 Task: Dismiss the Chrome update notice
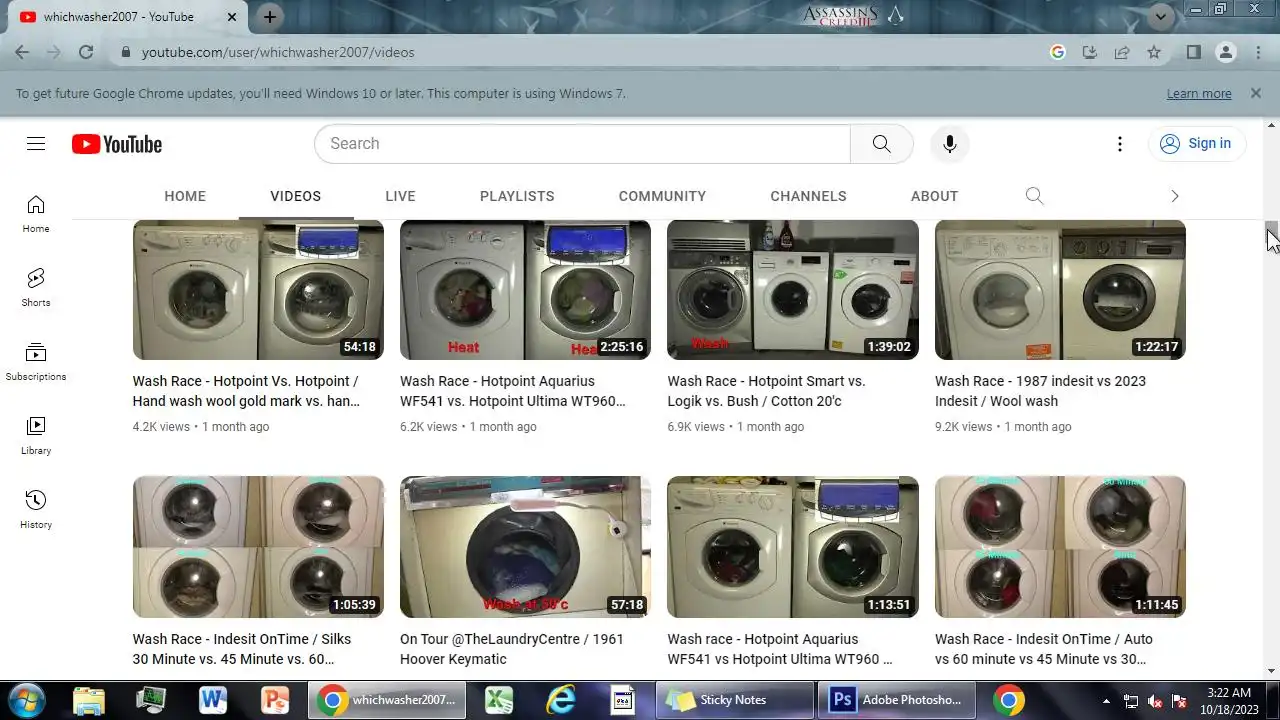(1256, 93)
